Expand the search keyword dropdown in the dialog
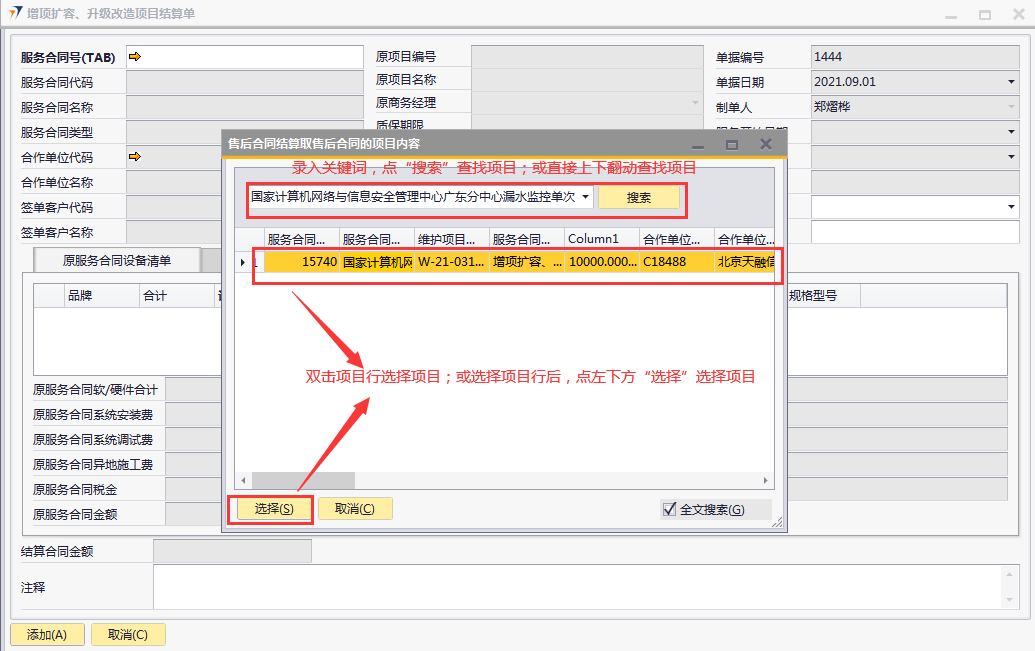The height and width of the screenshot is (651, 1035). tap(585, 198)
